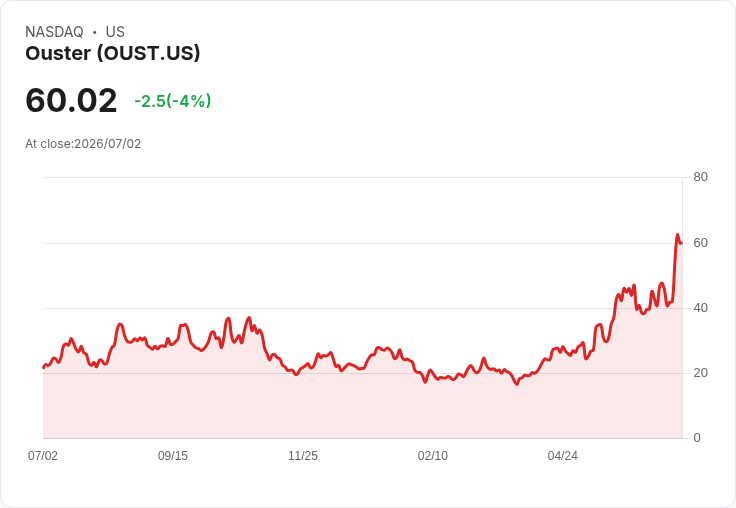The image size is (736, 508).
Task: Click the 11/25 date on x-axis
Action: point(303,456)
